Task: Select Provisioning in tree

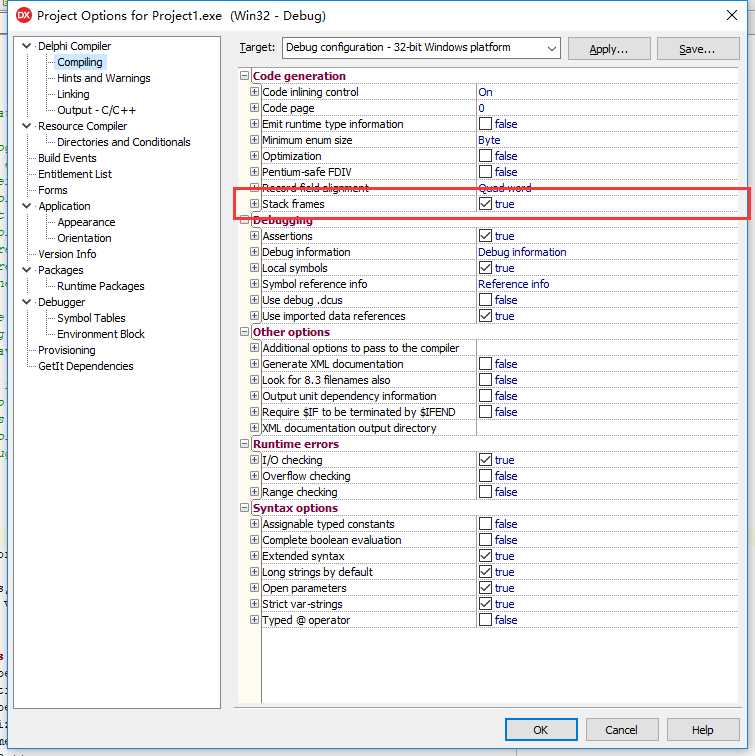Action: coord(67,350)
